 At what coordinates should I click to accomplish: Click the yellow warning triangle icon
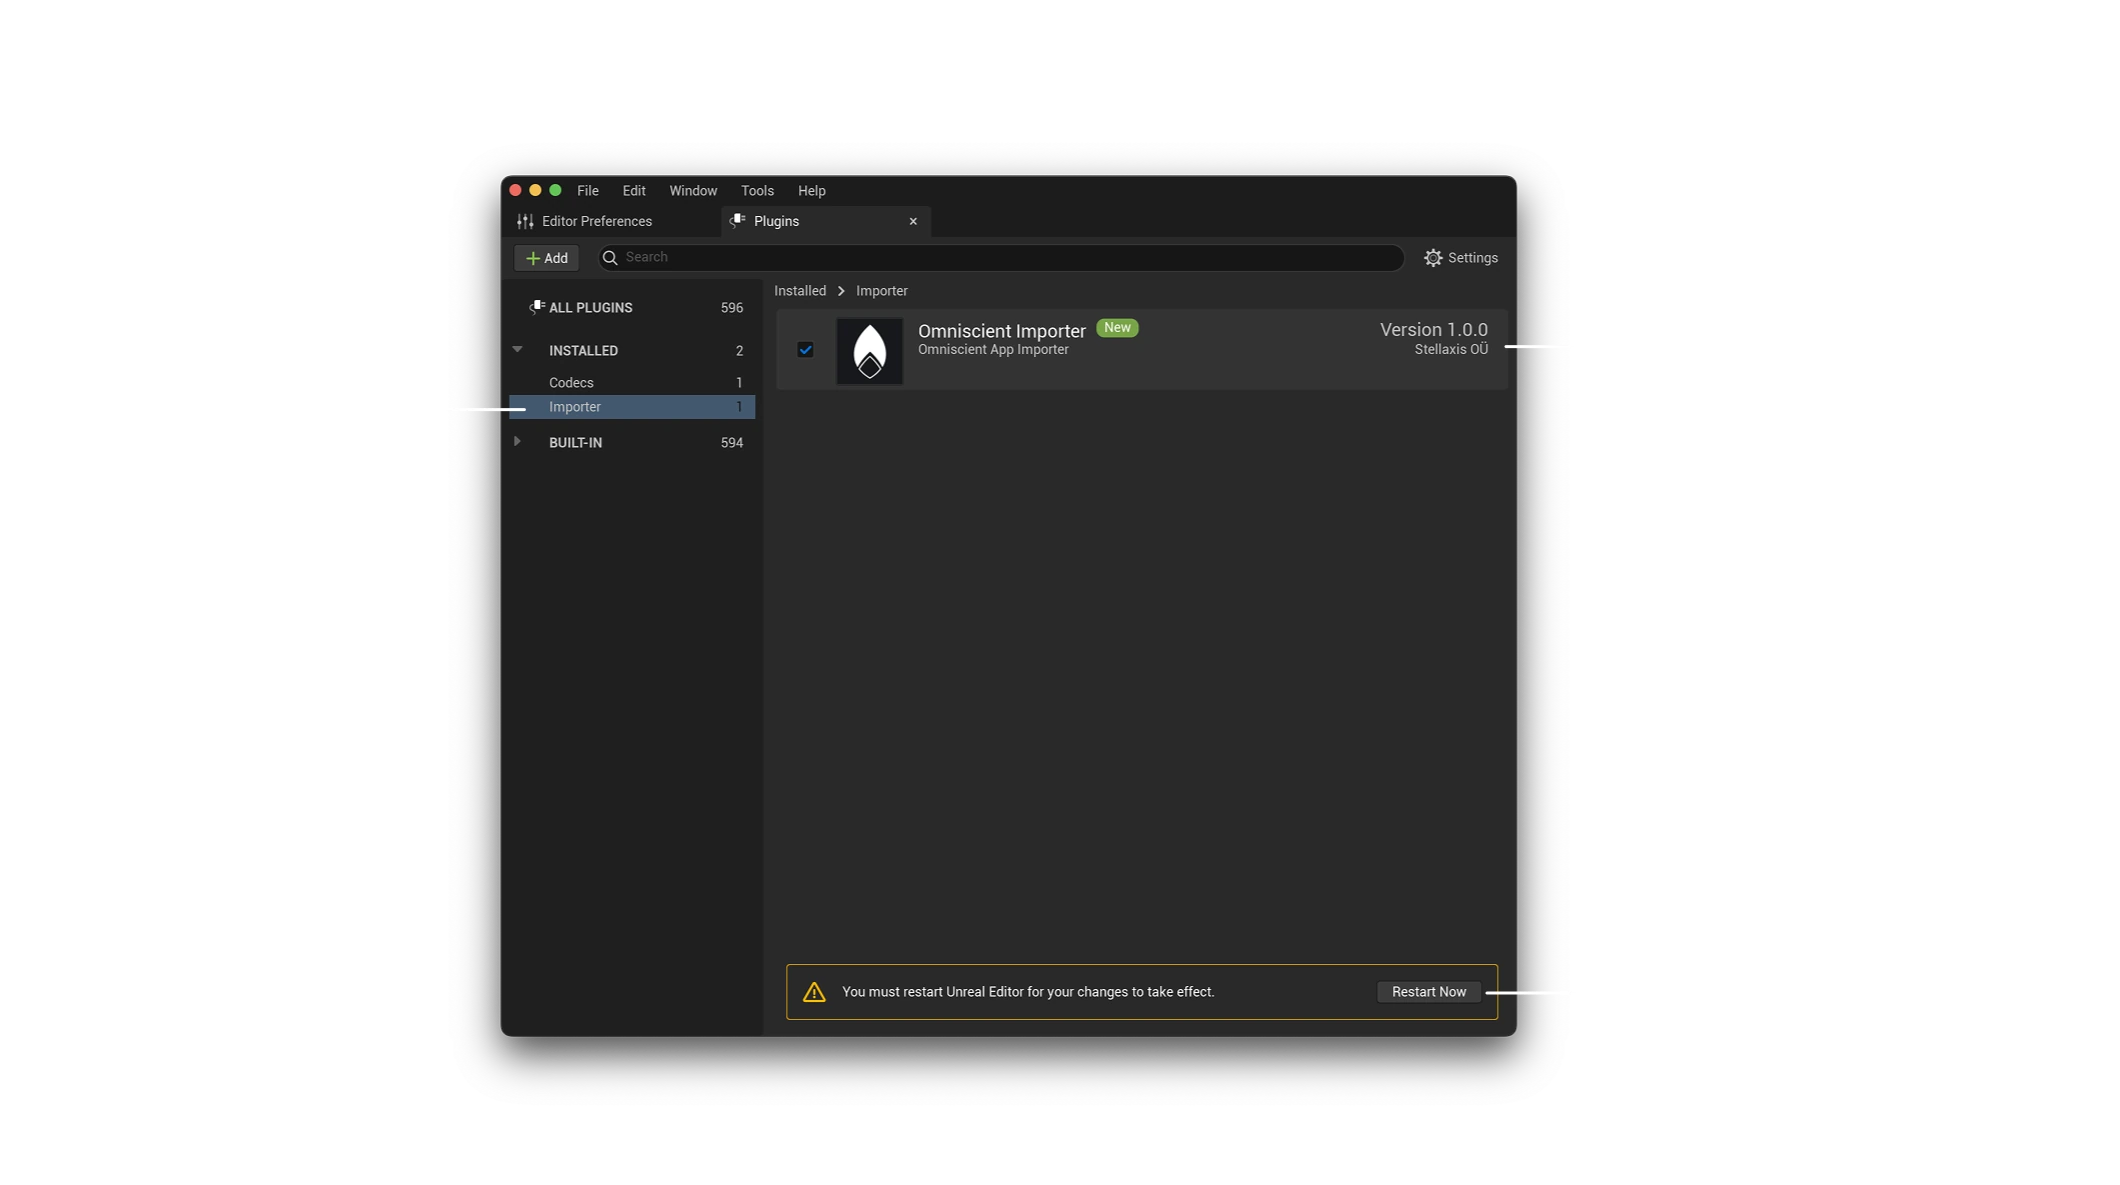click(x=814, y=992)
